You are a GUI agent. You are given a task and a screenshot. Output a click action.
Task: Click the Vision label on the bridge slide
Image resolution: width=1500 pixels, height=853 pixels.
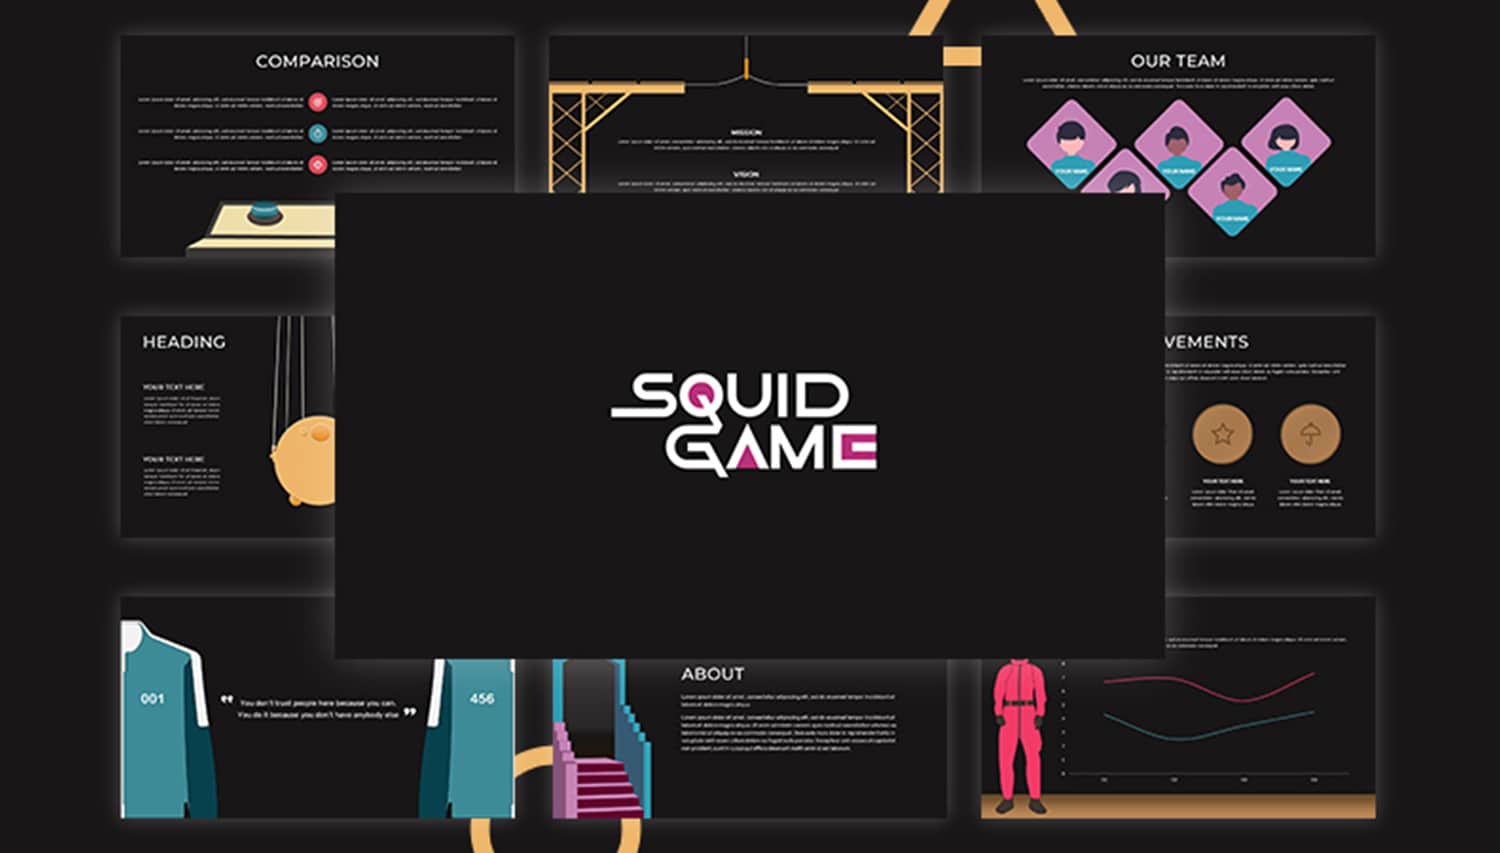click(746, 174)
